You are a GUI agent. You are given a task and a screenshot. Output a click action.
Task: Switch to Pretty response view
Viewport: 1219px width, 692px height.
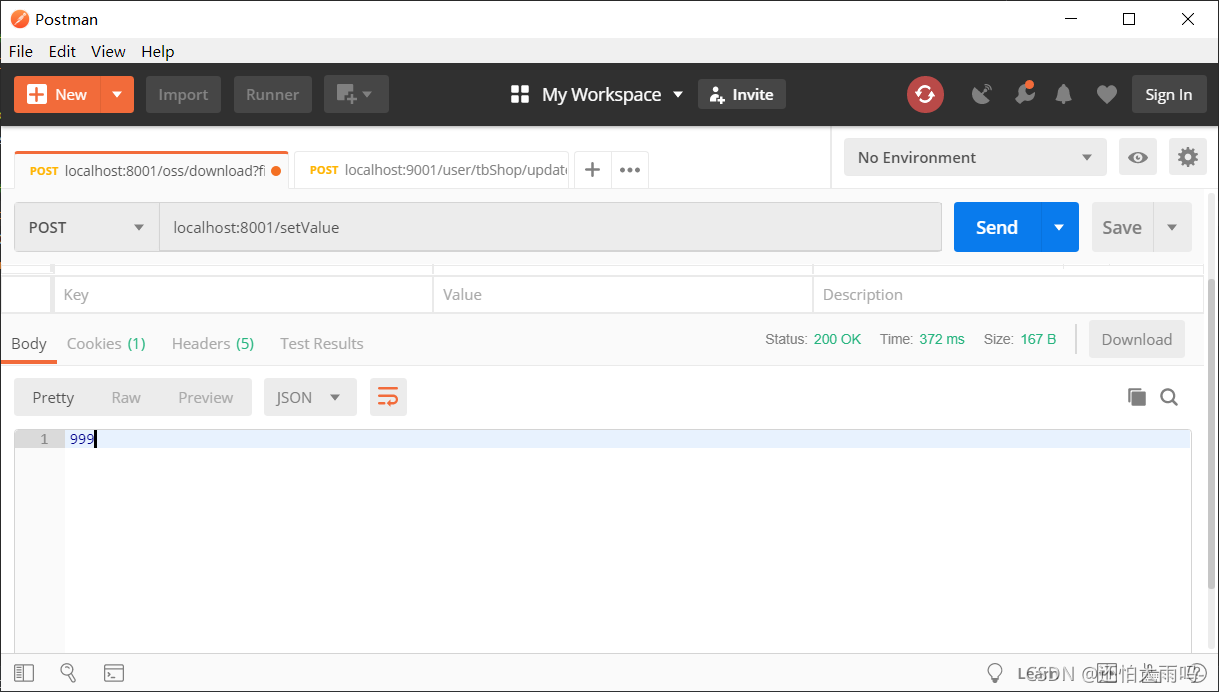pyautogui.click(x=53, y=397)
